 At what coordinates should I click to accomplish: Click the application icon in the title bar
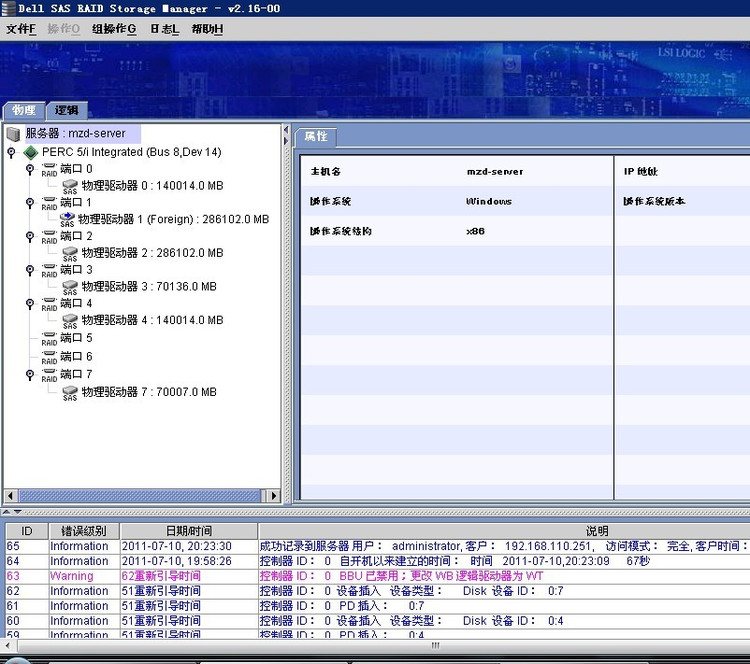9,8
